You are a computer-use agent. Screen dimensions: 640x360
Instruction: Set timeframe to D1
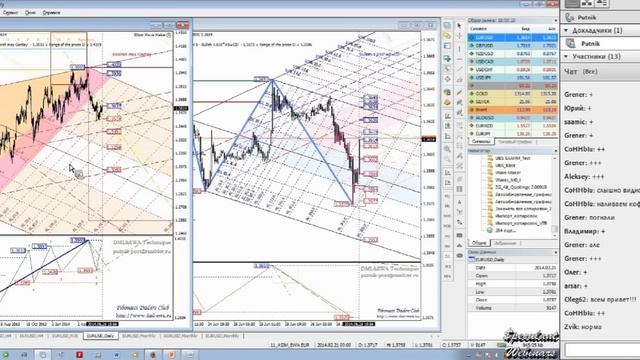click(447, 256)
